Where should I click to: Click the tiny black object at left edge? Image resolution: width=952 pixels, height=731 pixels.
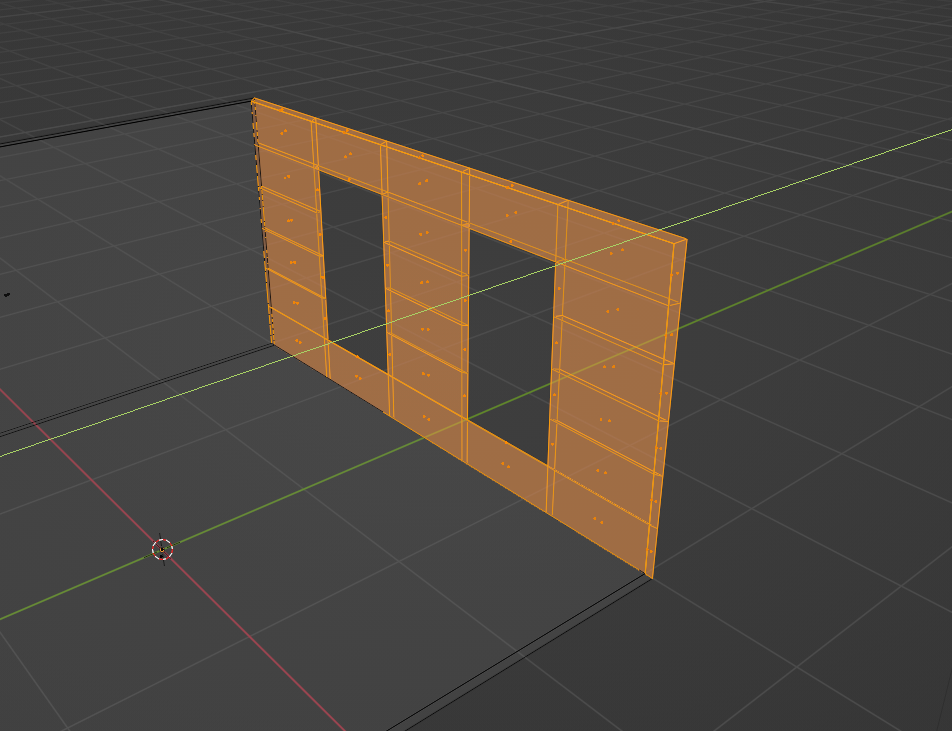point(7,295)
